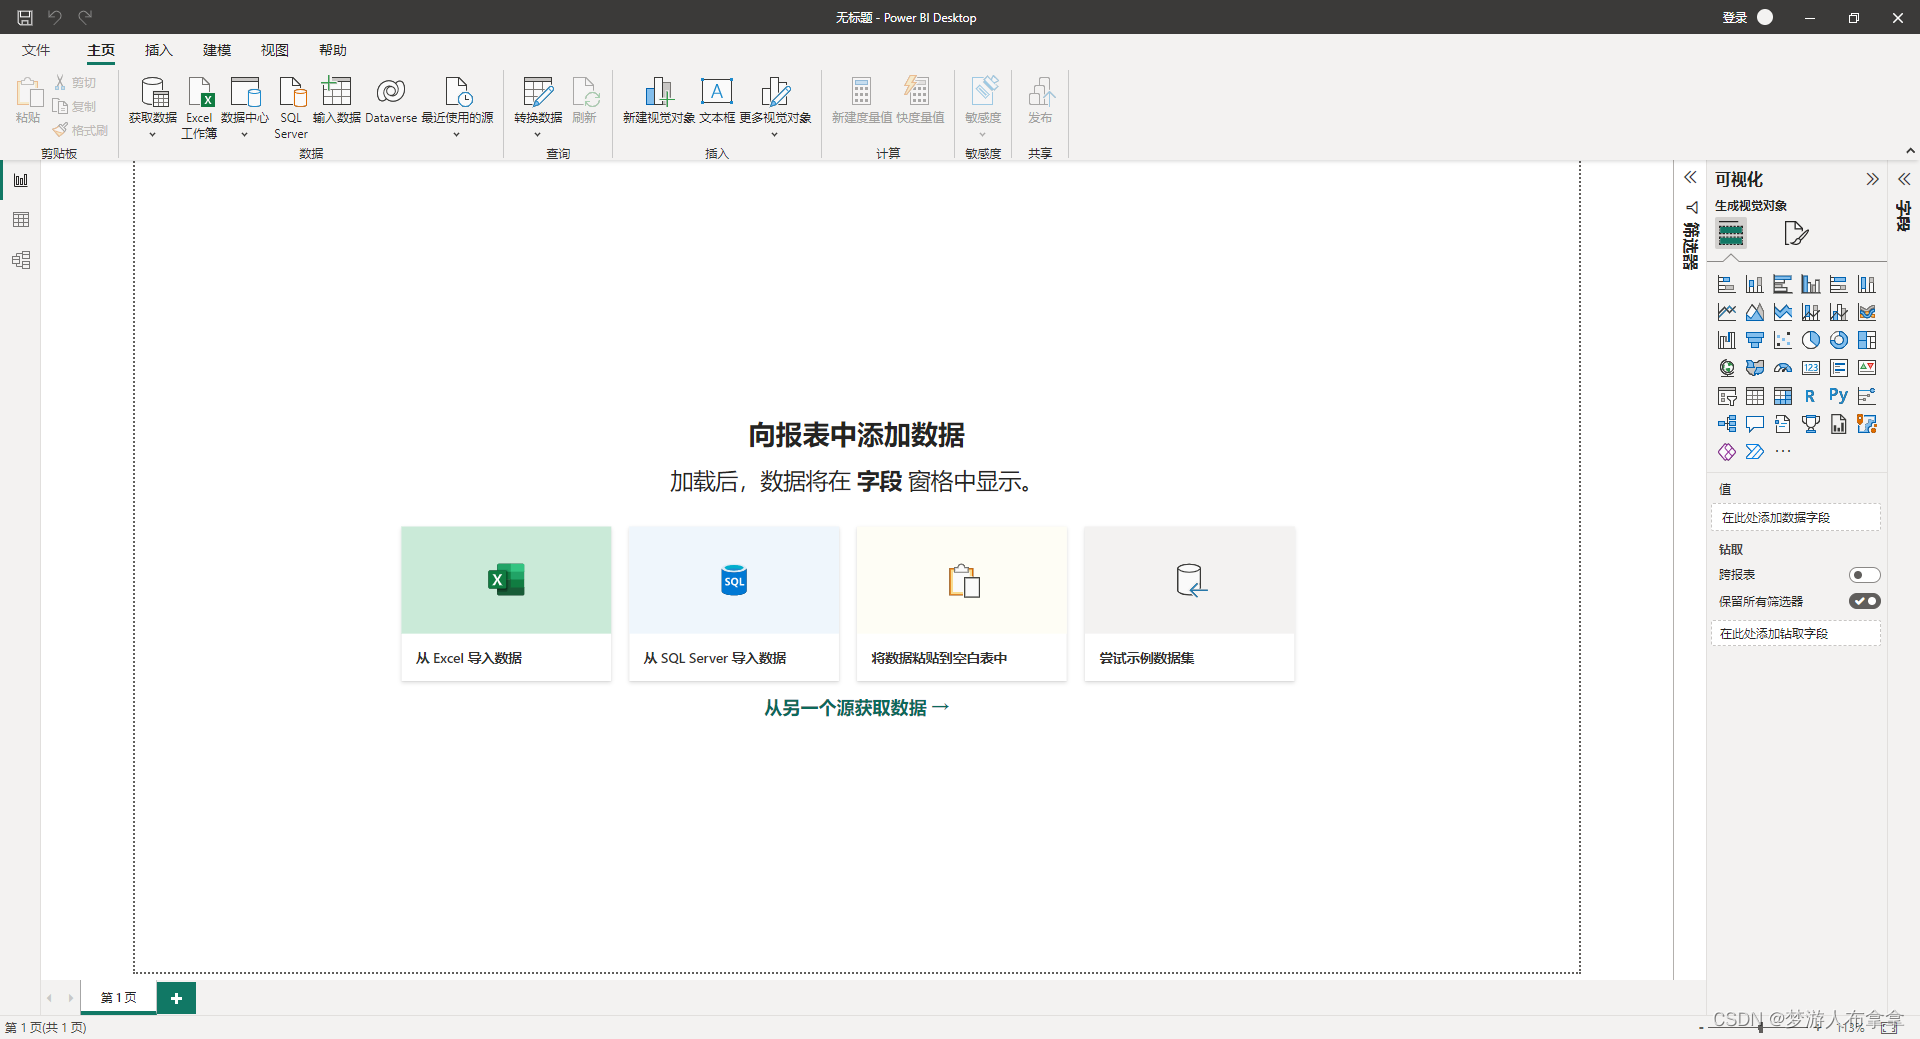The width and height of the screenshot is (1920, 1039).
Task: Select the area chart visual
Action: coord(1755,313)
